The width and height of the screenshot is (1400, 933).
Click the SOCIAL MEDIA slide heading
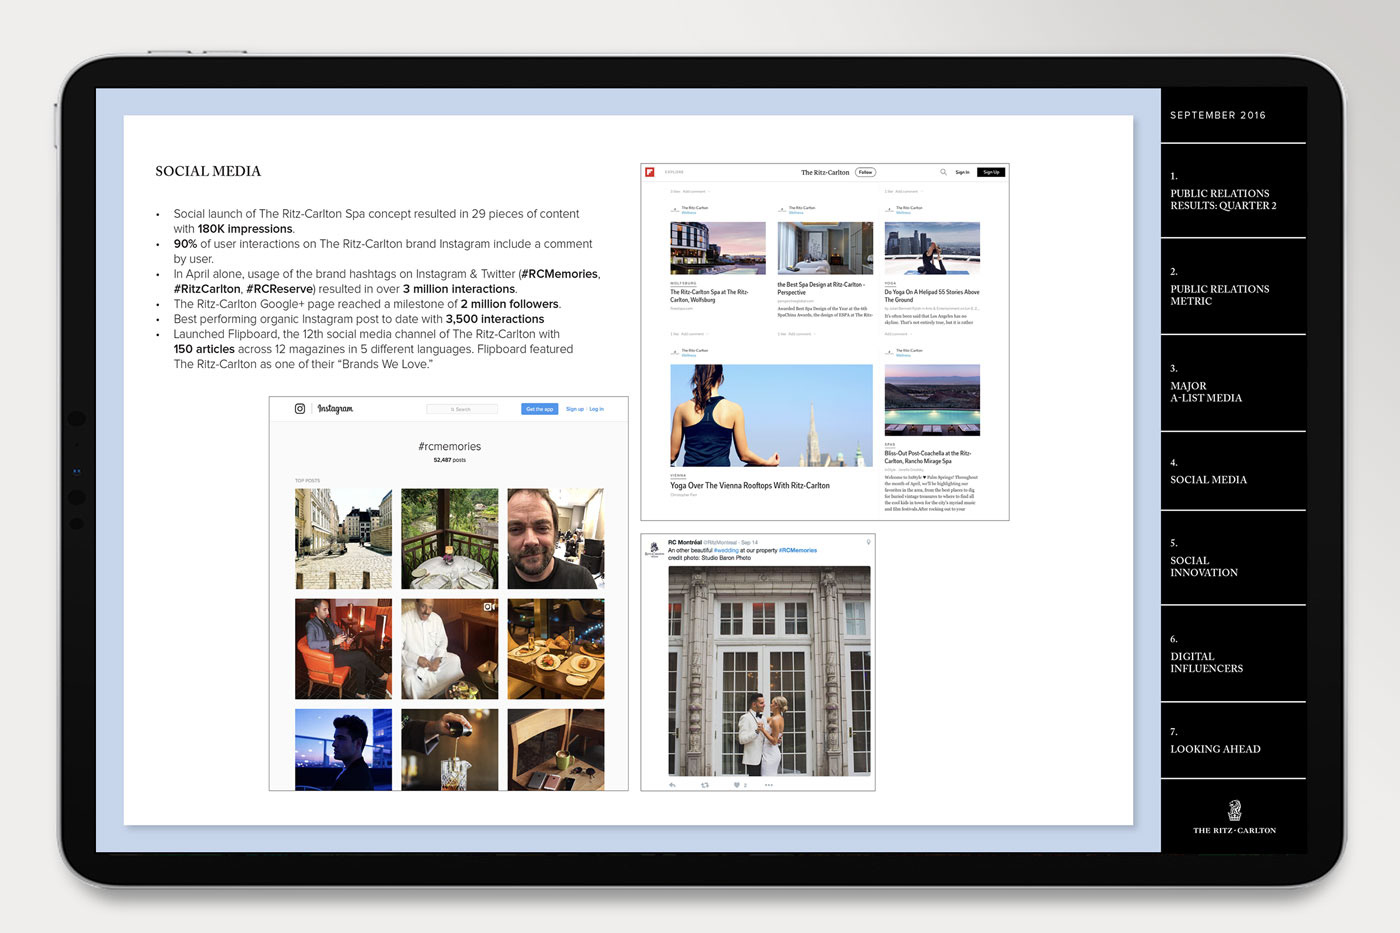(208, 171)
